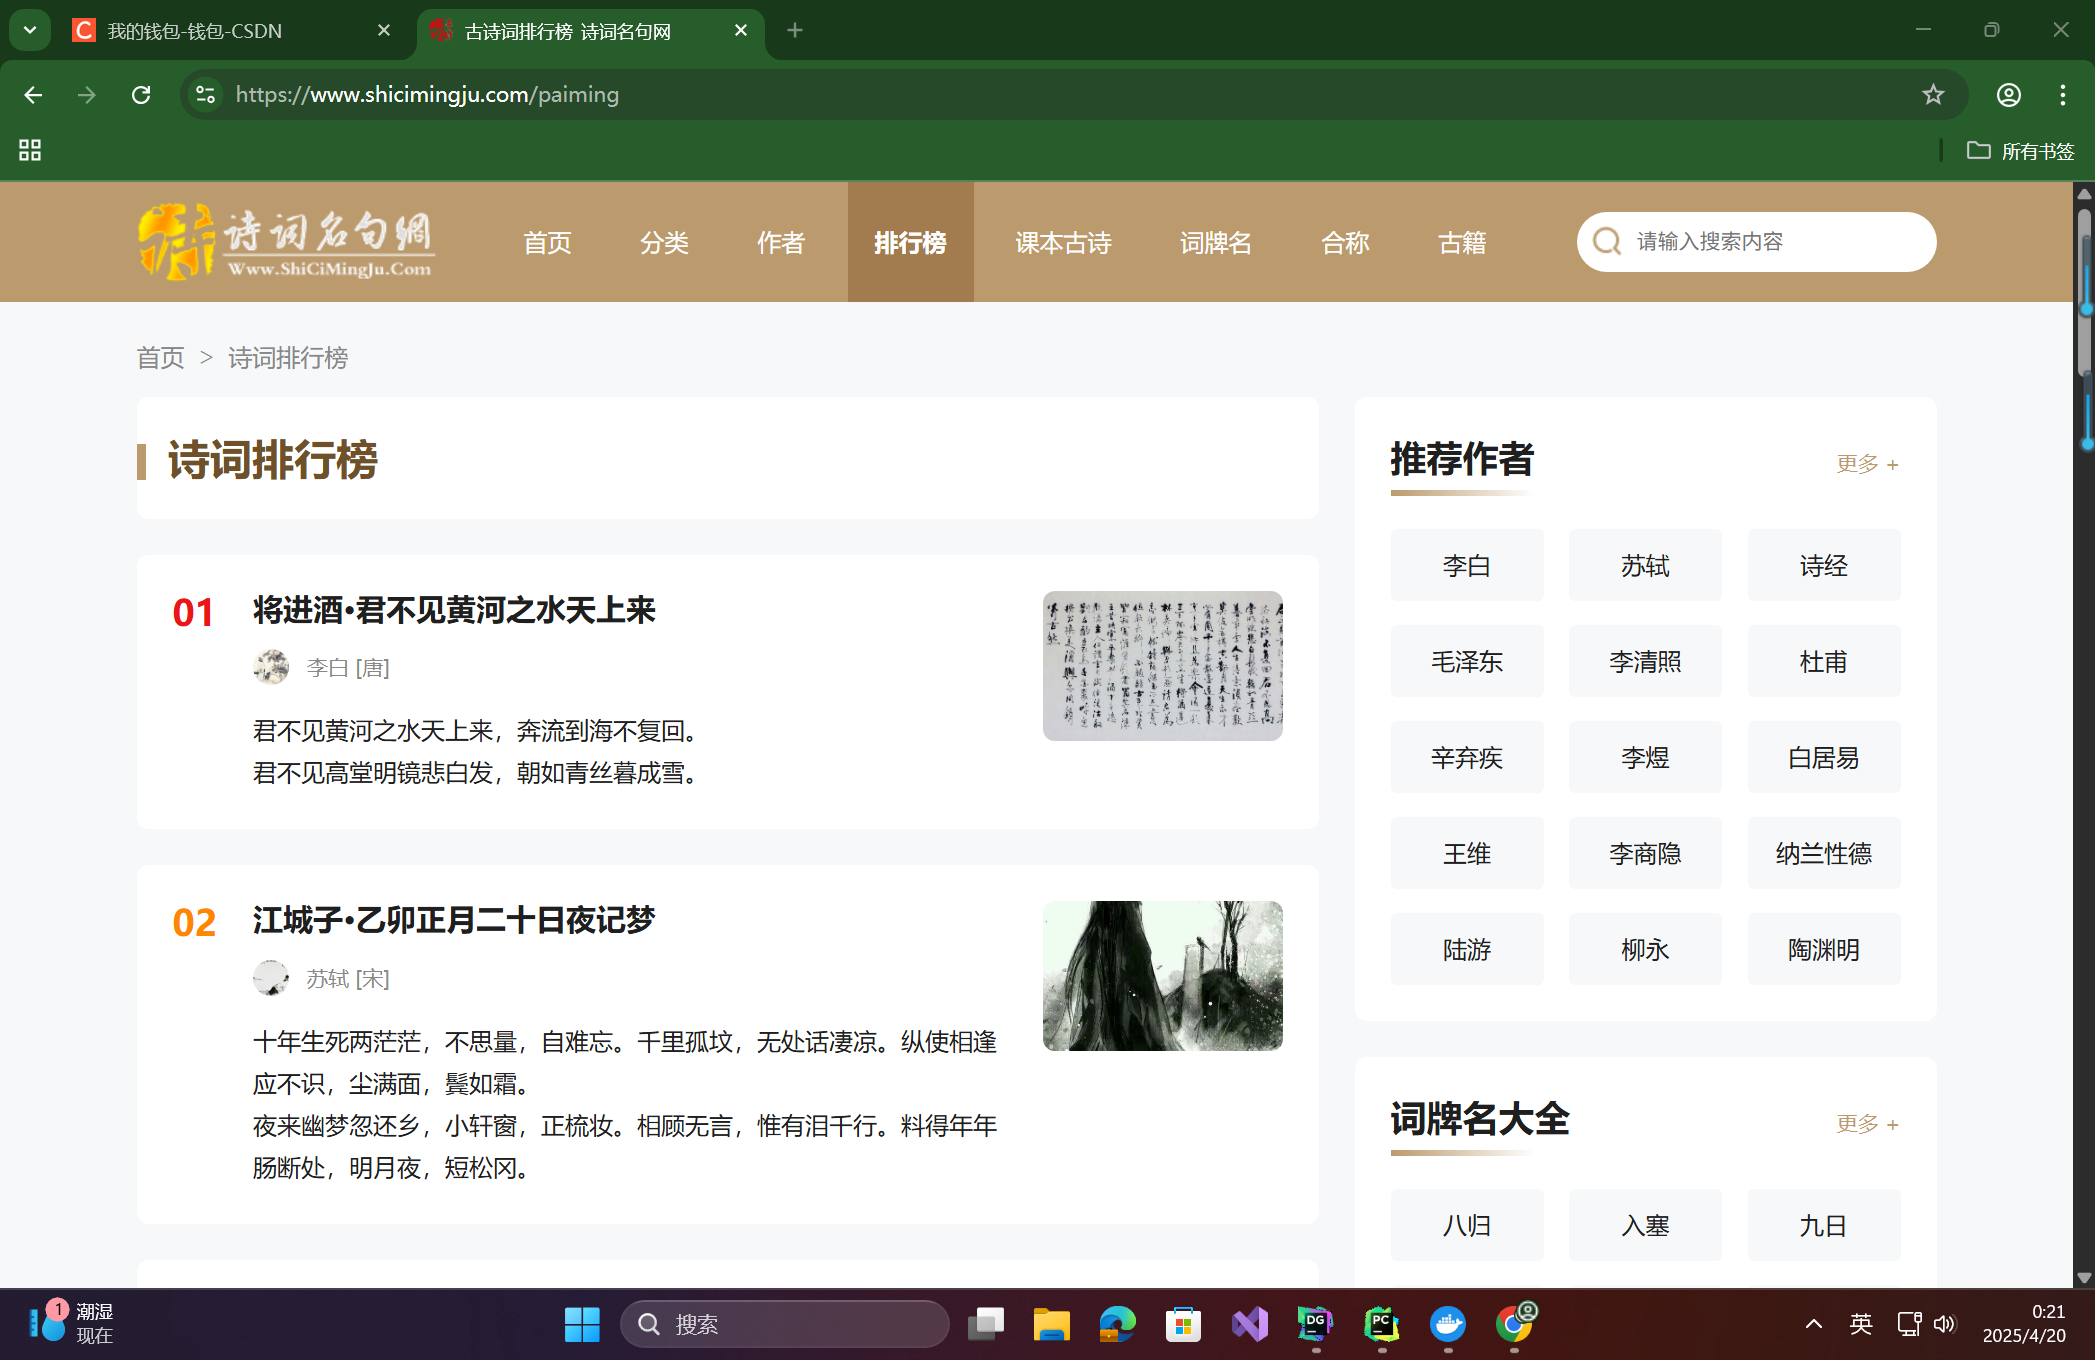This screenshot has width=2095, height=1360.
Task: Open poem title 江城子·乙卯正月二十日夜记梦
Action: [454, 920]
